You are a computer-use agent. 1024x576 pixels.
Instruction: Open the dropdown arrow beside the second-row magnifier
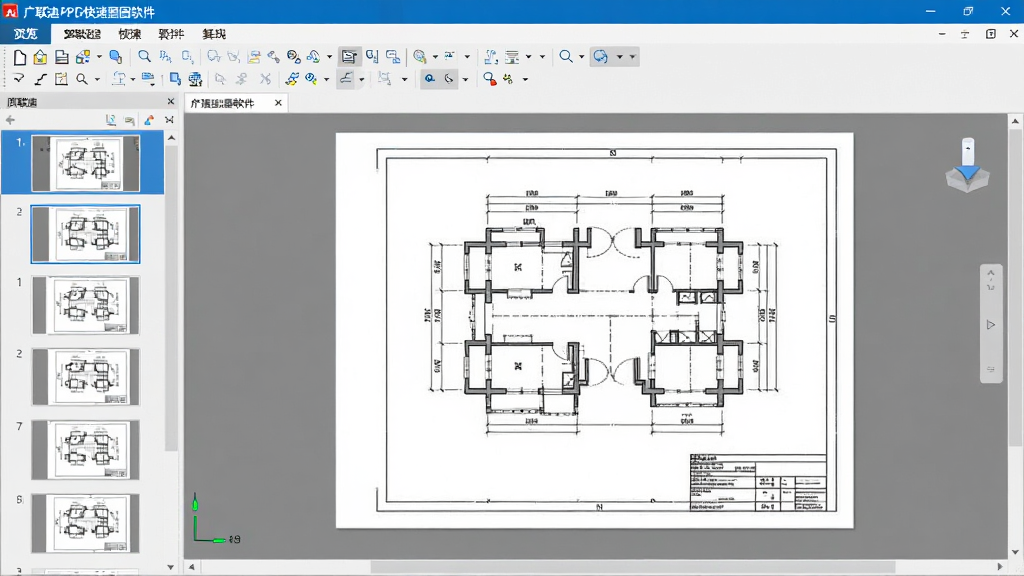[97, 80]
